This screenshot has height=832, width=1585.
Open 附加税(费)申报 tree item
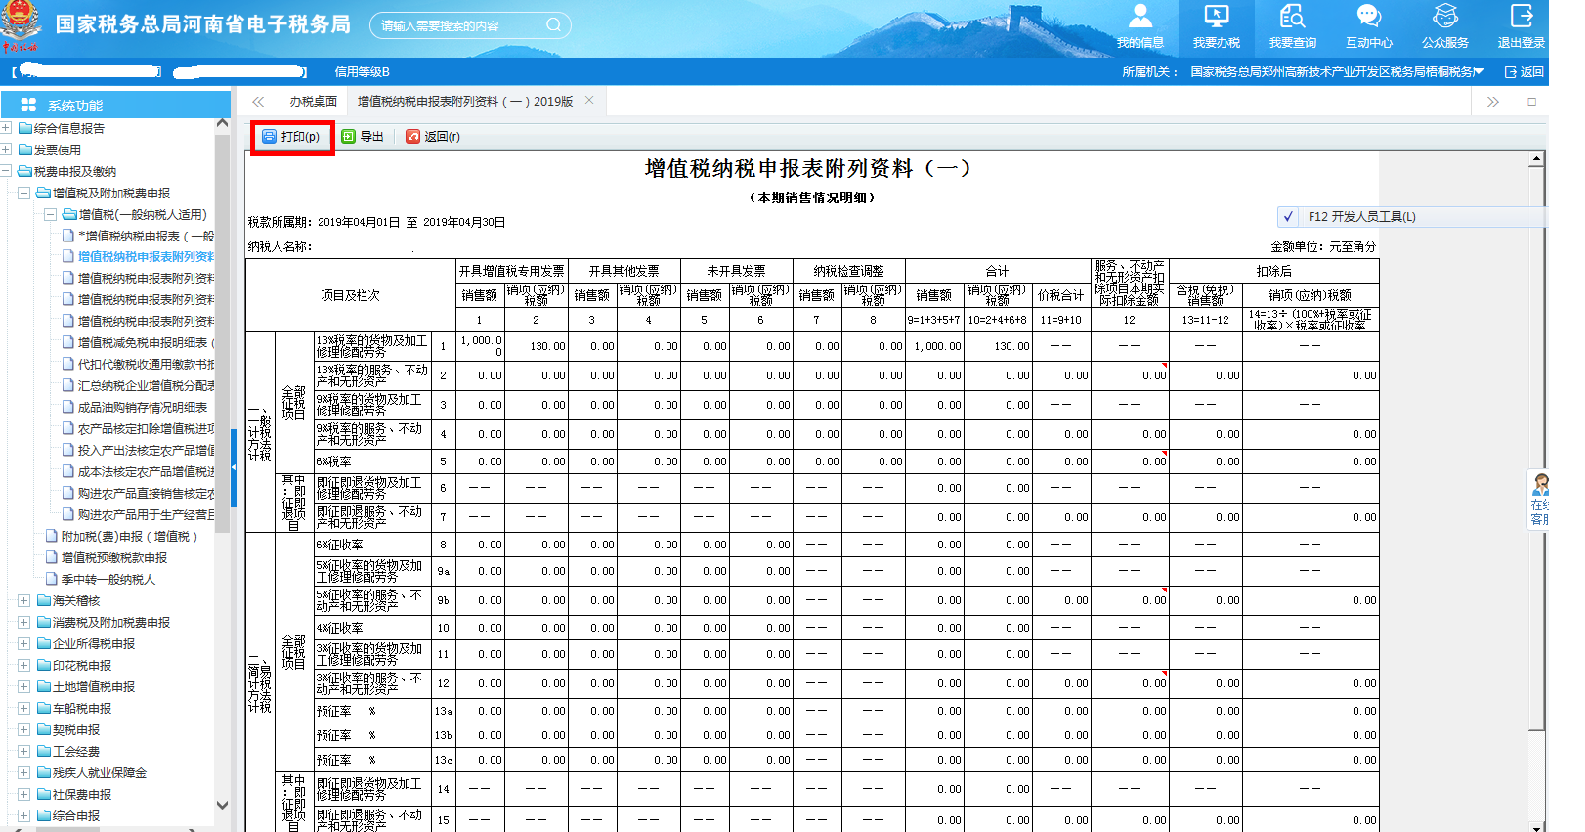130,537
